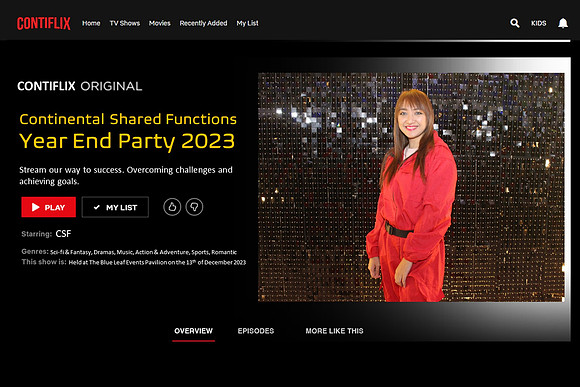
Task: Open TV Shows menu item
Action: pyautogui.click(x=125, y=23)
